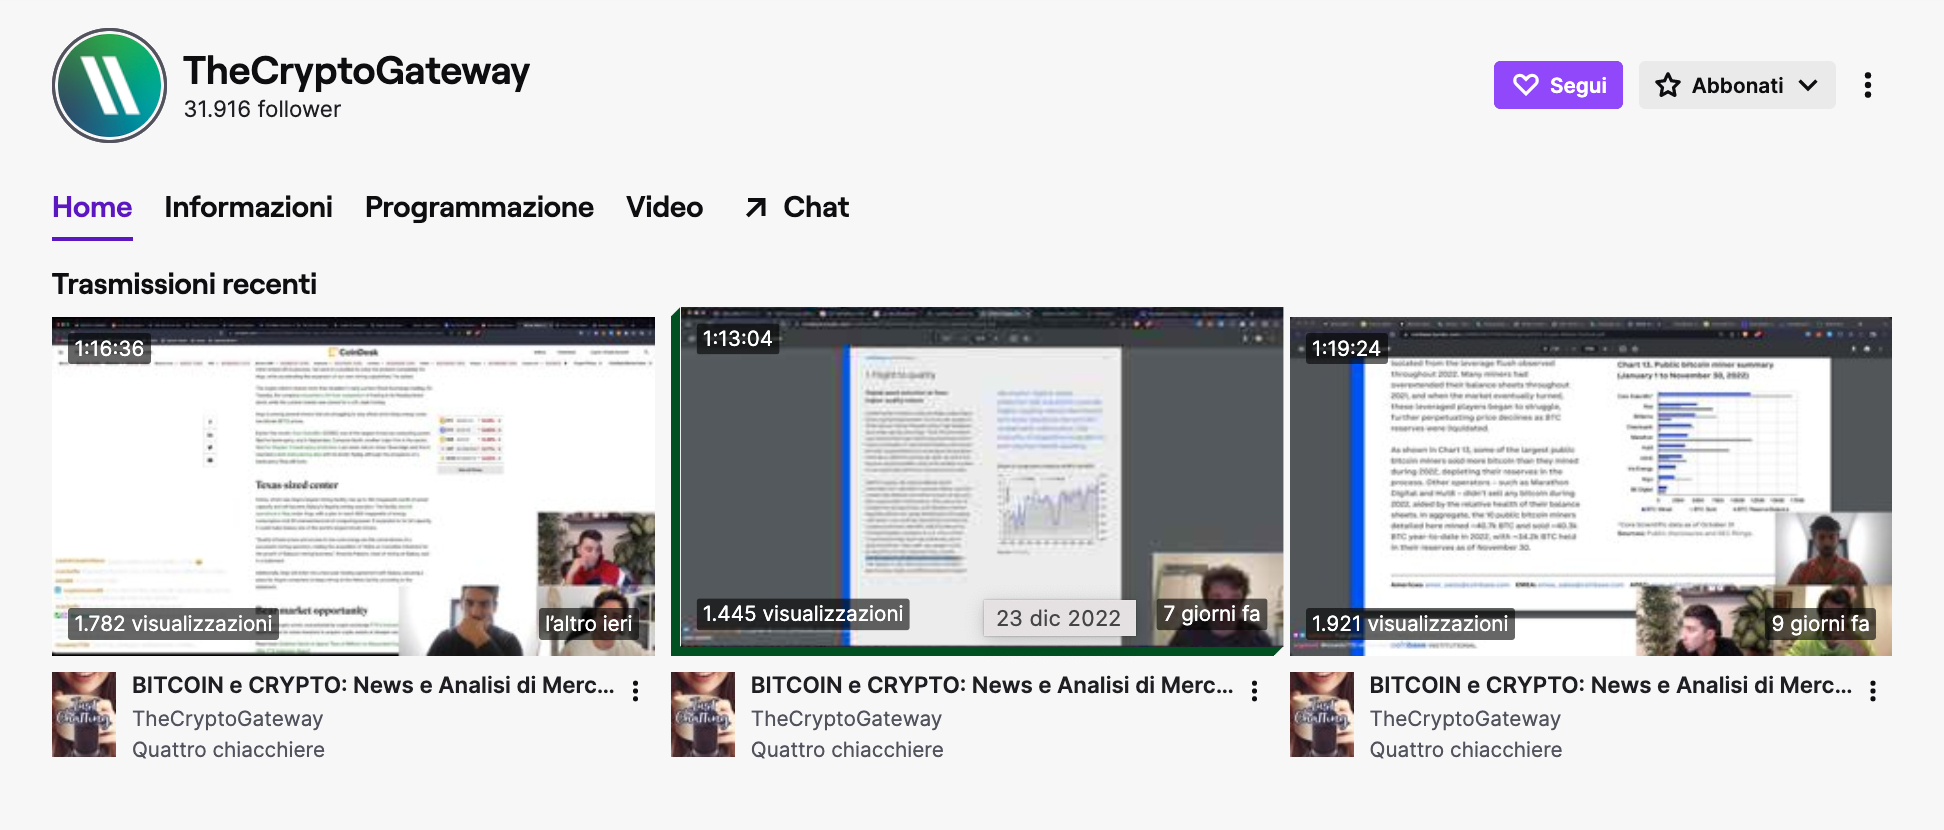1944x830 pixels.
Task: Open channel options three-dot menu
Action: point(1867,85)
